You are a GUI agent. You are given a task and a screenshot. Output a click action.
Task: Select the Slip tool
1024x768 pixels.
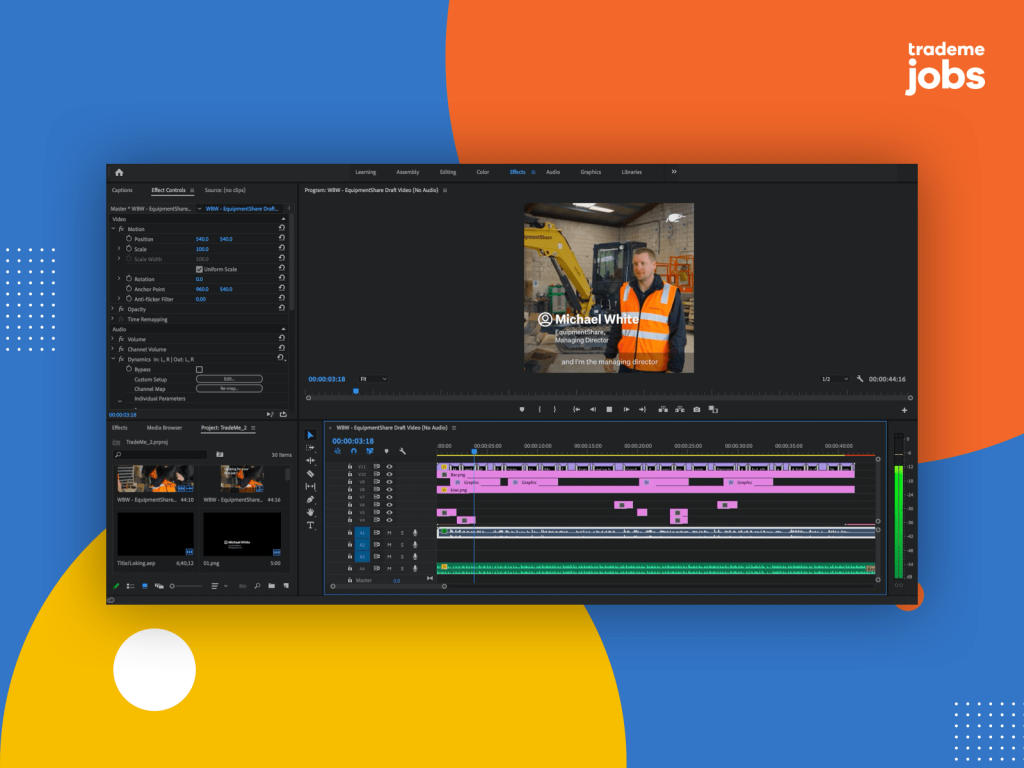coord(310,487)
